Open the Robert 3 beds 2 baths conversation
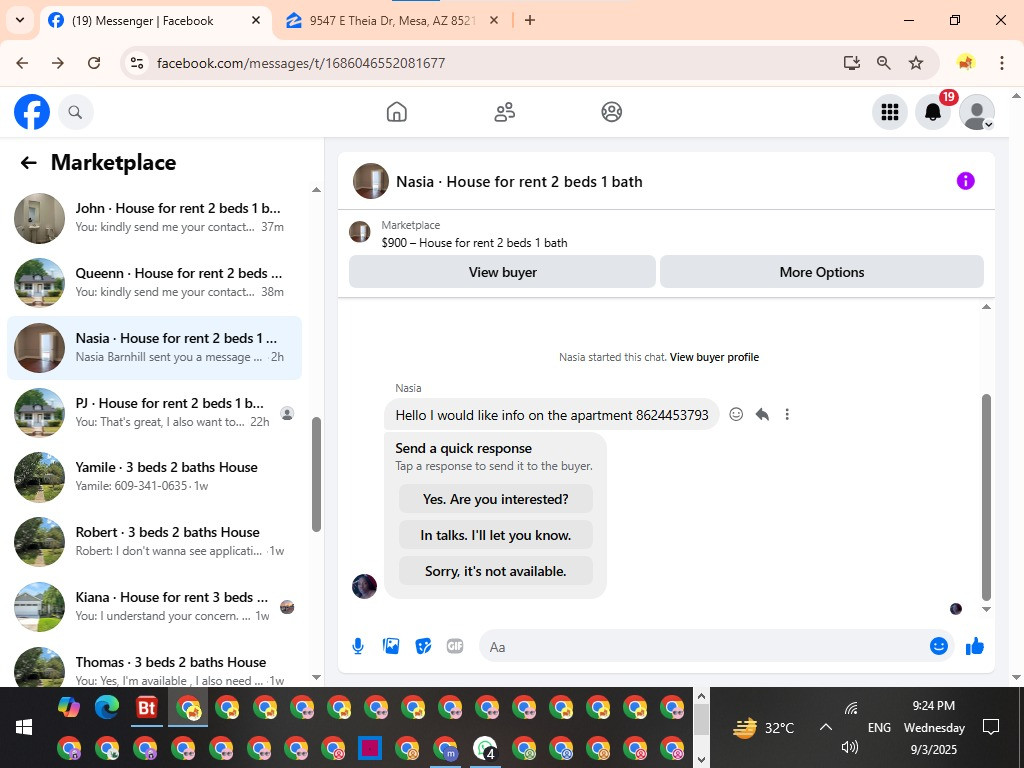Screen dimensions: 1024x768 coord(154,542)
